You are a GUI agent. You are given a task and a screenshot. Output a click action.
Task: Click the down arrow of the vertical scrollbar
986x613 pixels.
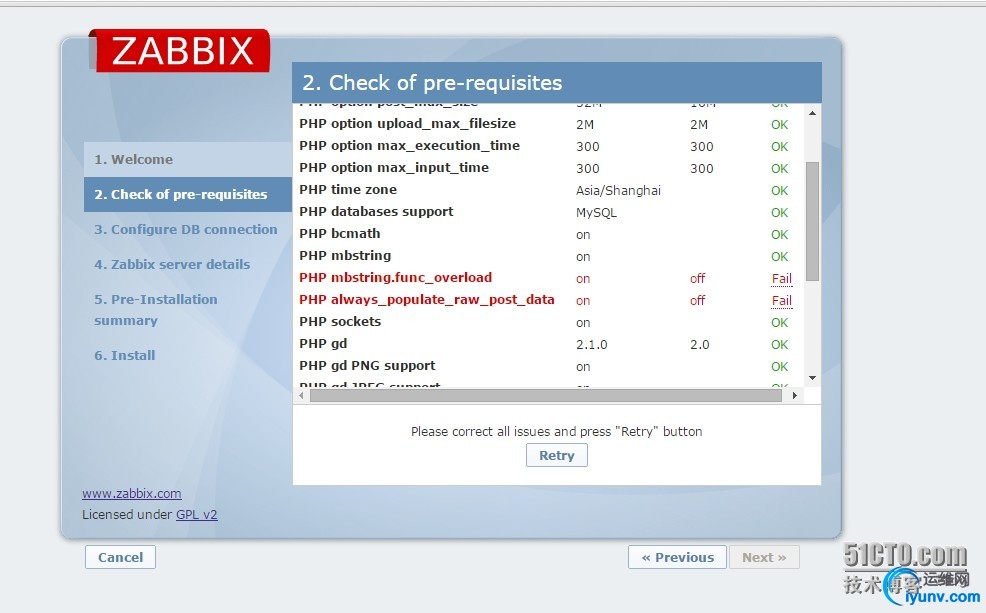point(812,378)
